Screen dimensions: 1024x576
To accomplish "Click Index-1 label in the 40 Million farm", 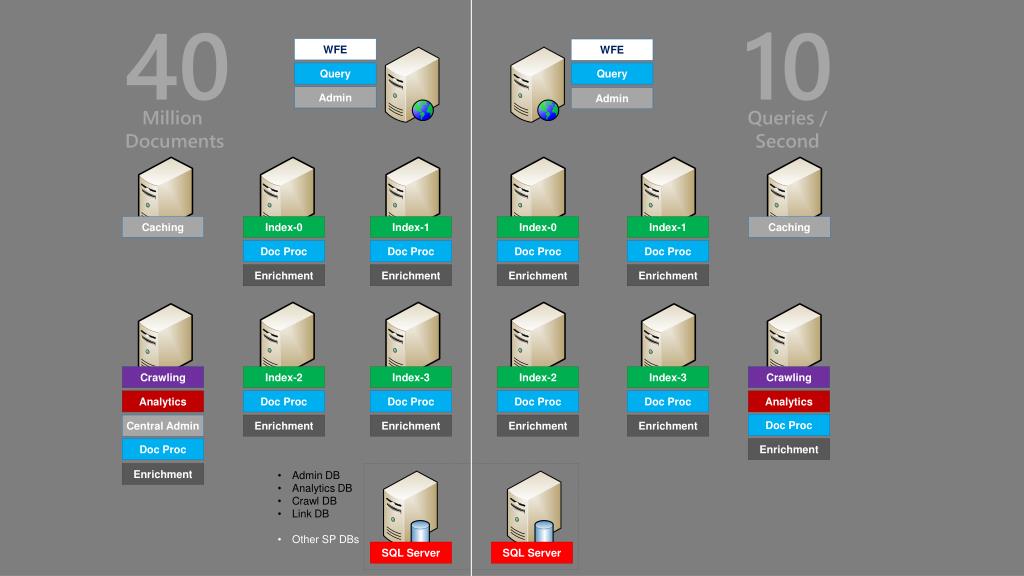I will click(411, 227).
